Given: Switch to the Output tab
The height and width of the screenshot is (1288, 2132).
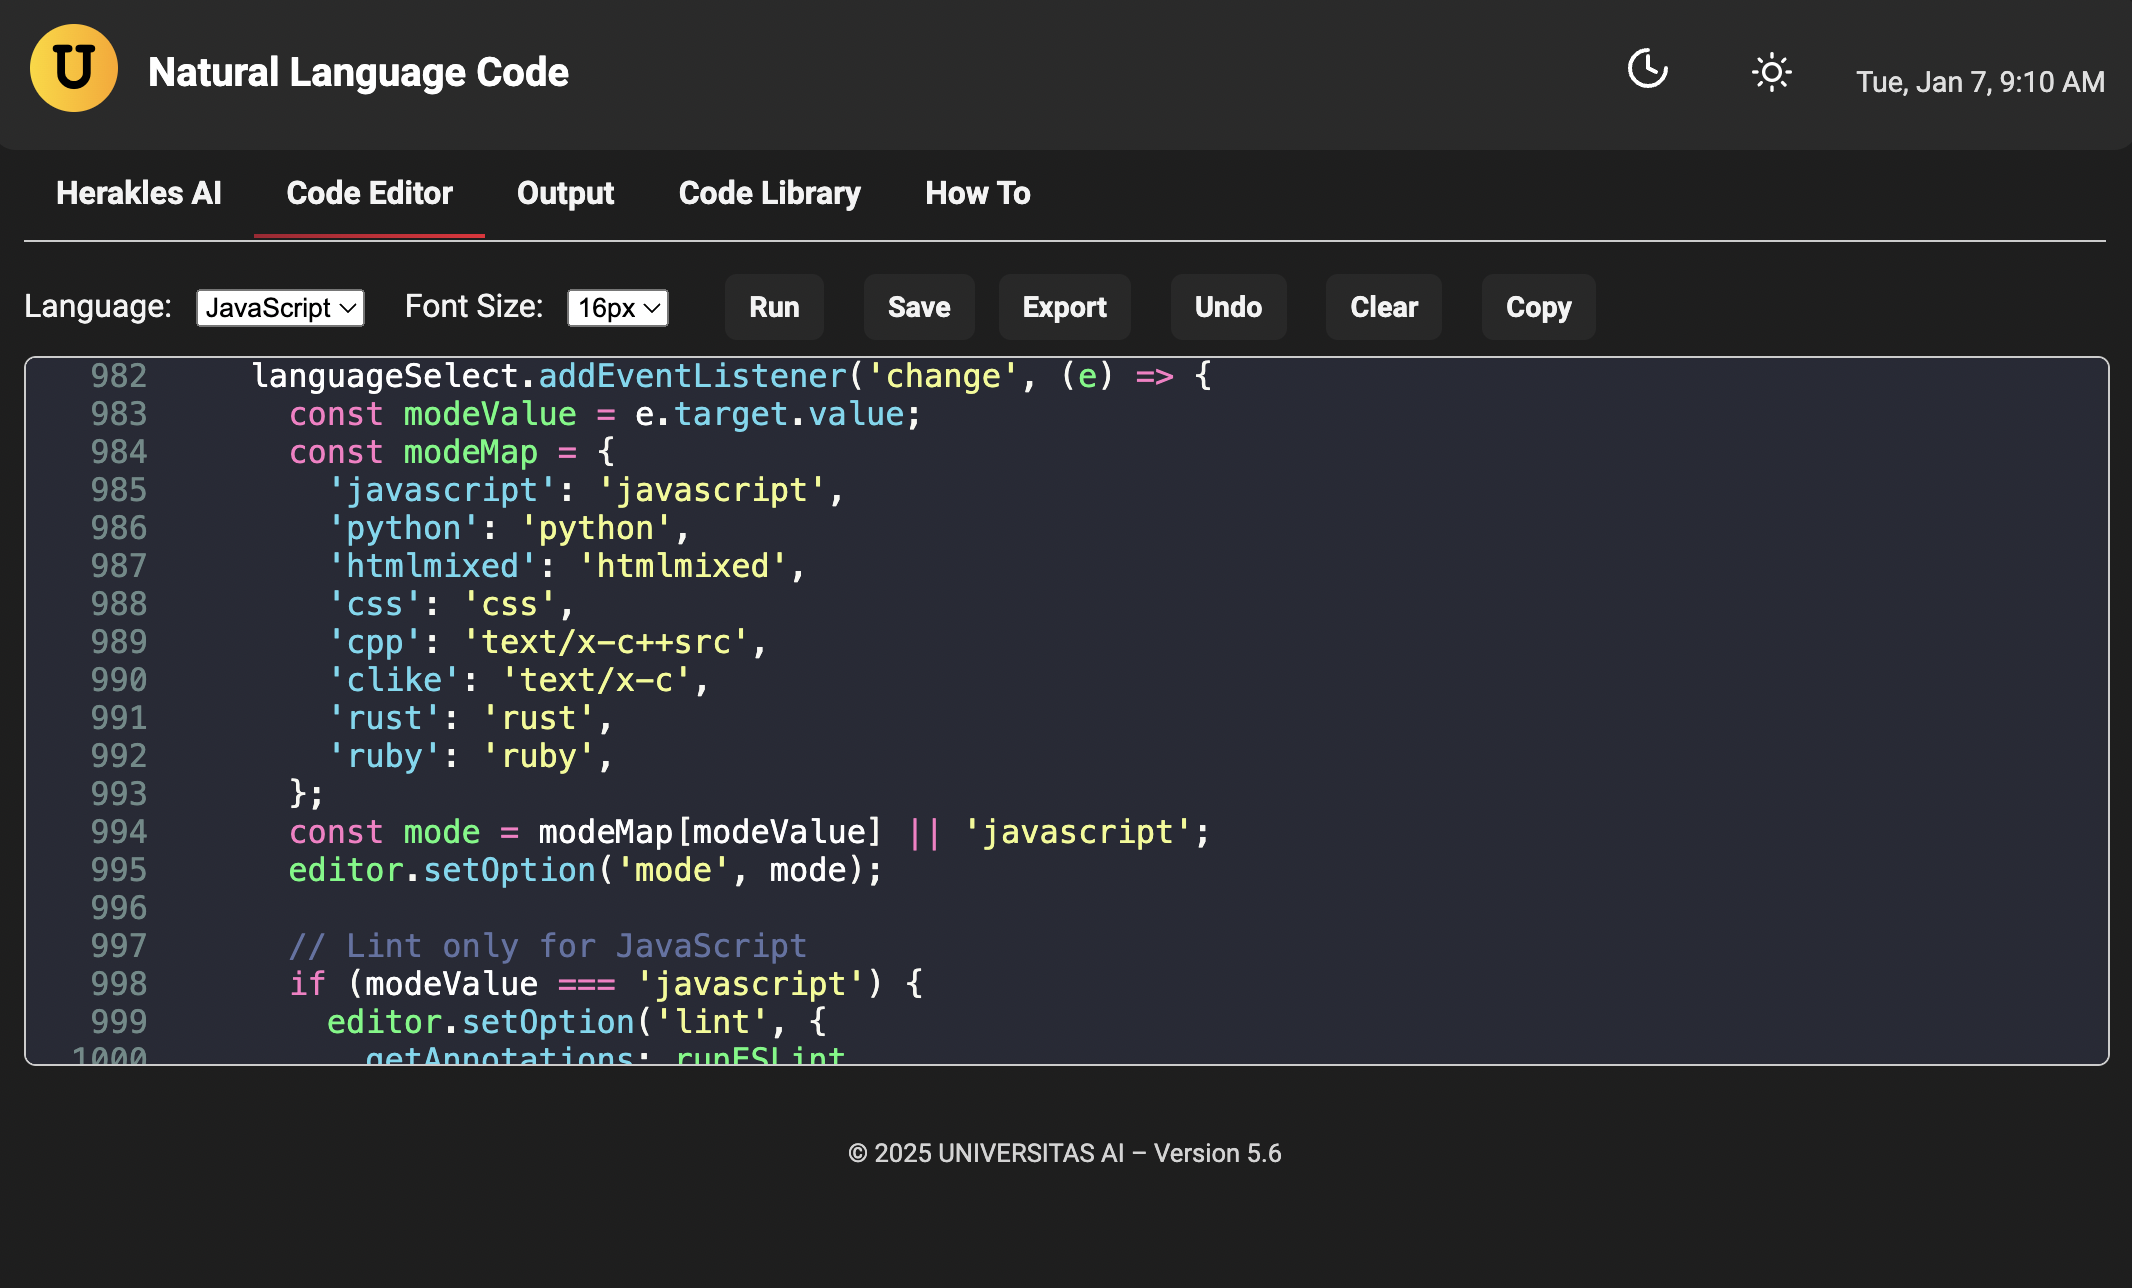Looking at the screenshot, I should point(565,193).
